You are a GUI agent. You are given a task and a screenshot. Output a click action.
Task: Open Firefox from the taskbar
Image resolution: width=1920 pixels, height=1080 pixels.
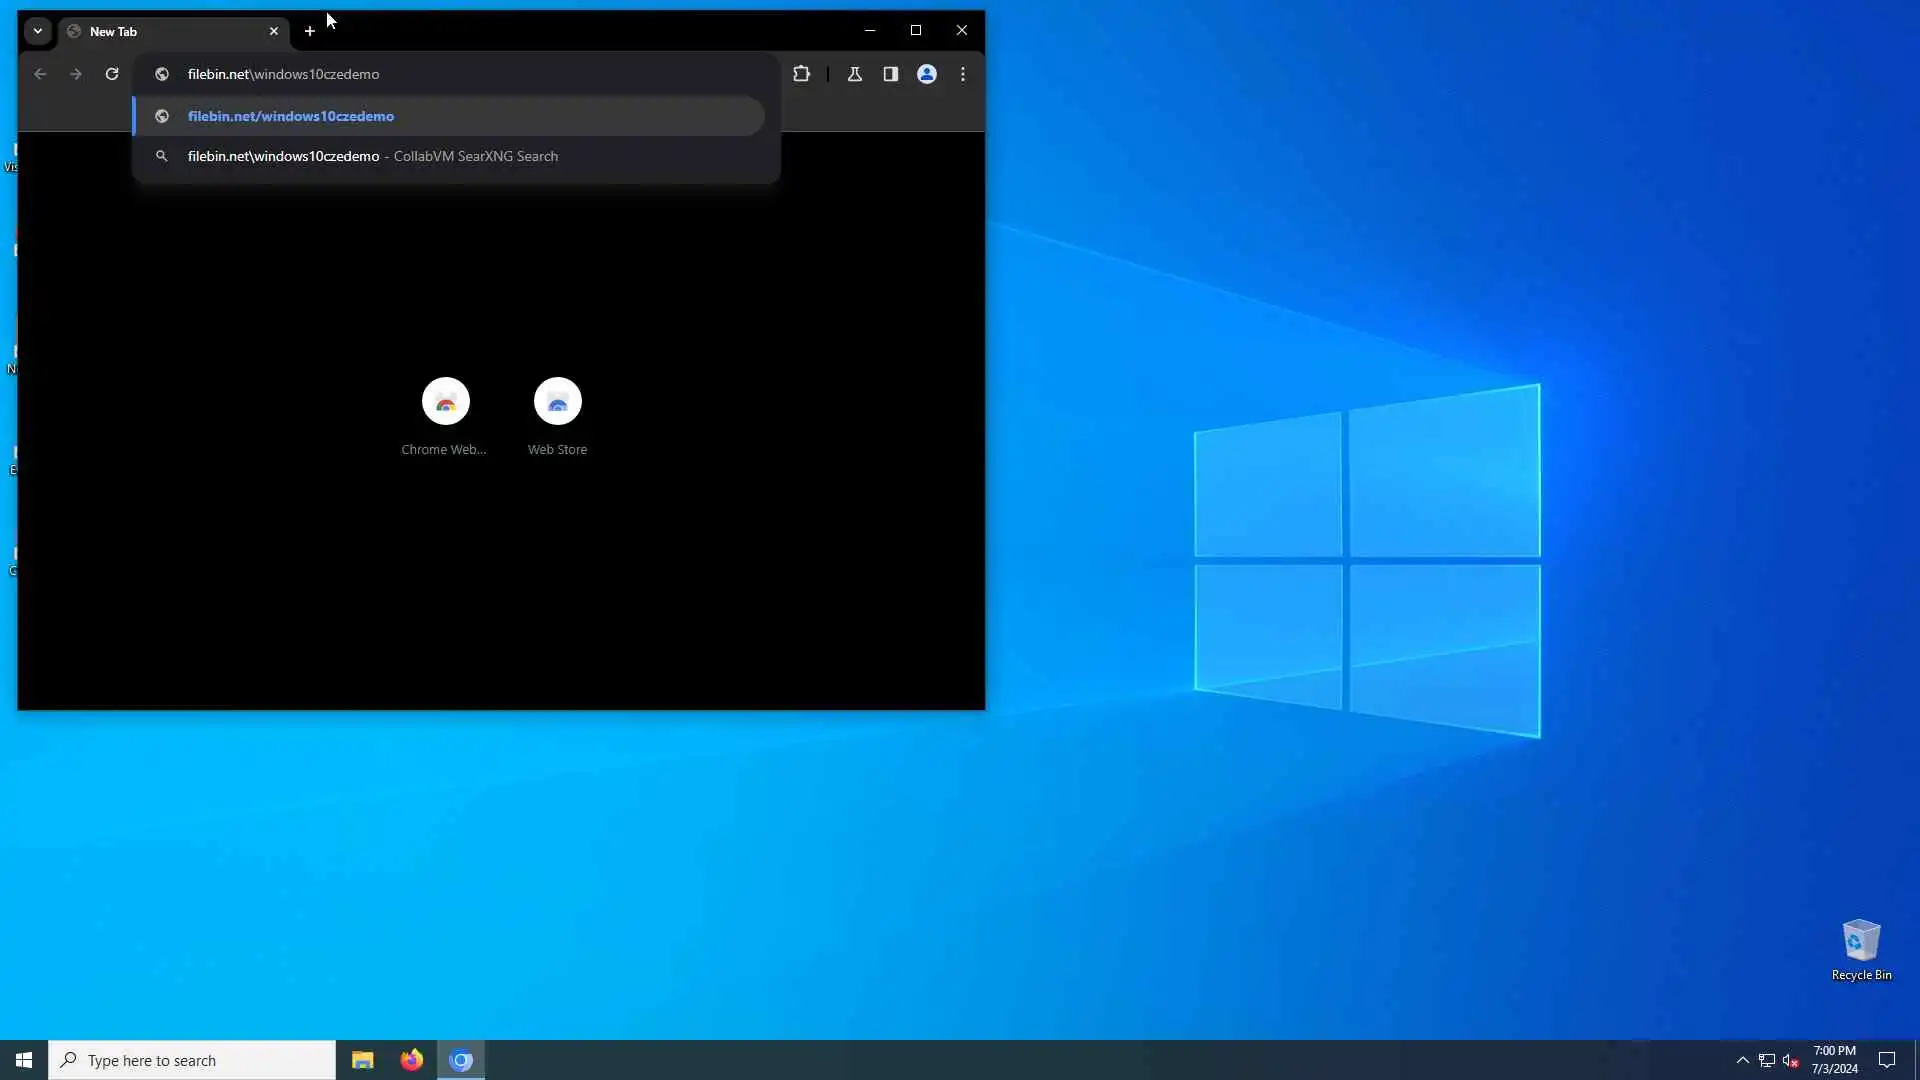pyautogui.click(x=412, y=1060)
